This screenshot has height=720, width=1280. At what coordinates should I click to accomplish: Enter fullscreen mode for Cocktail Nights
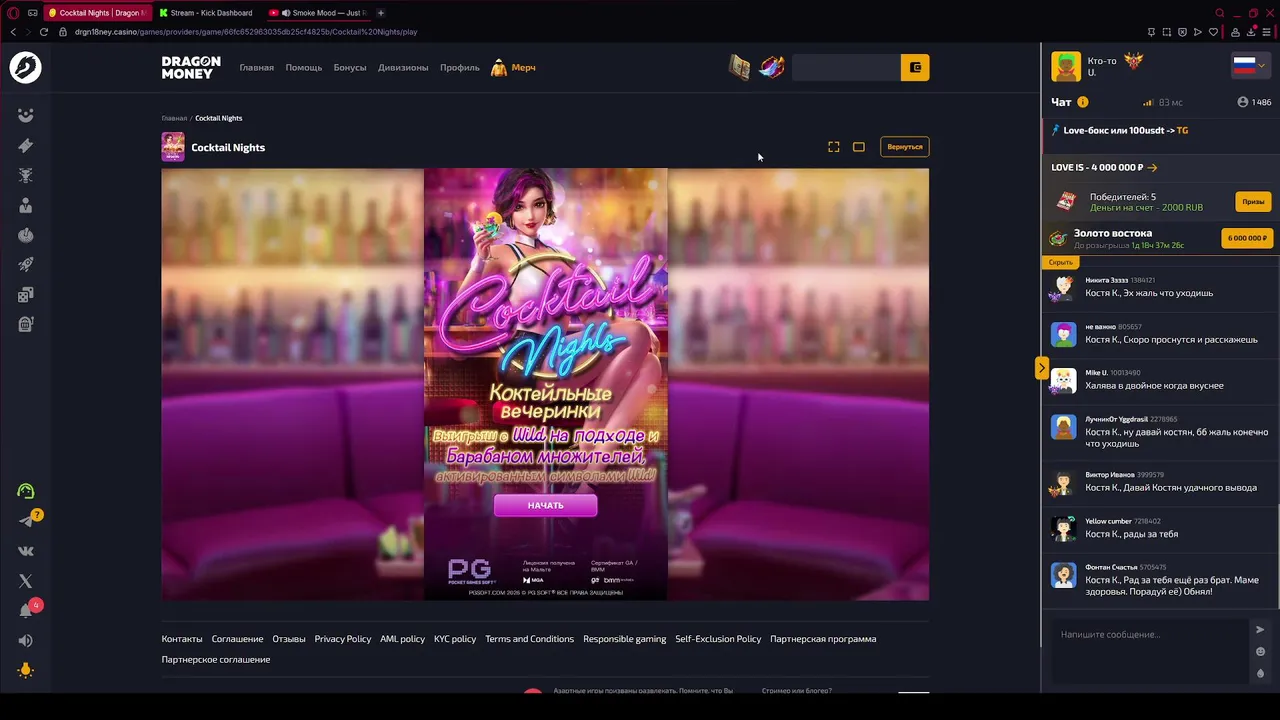[x=834, y=147]
